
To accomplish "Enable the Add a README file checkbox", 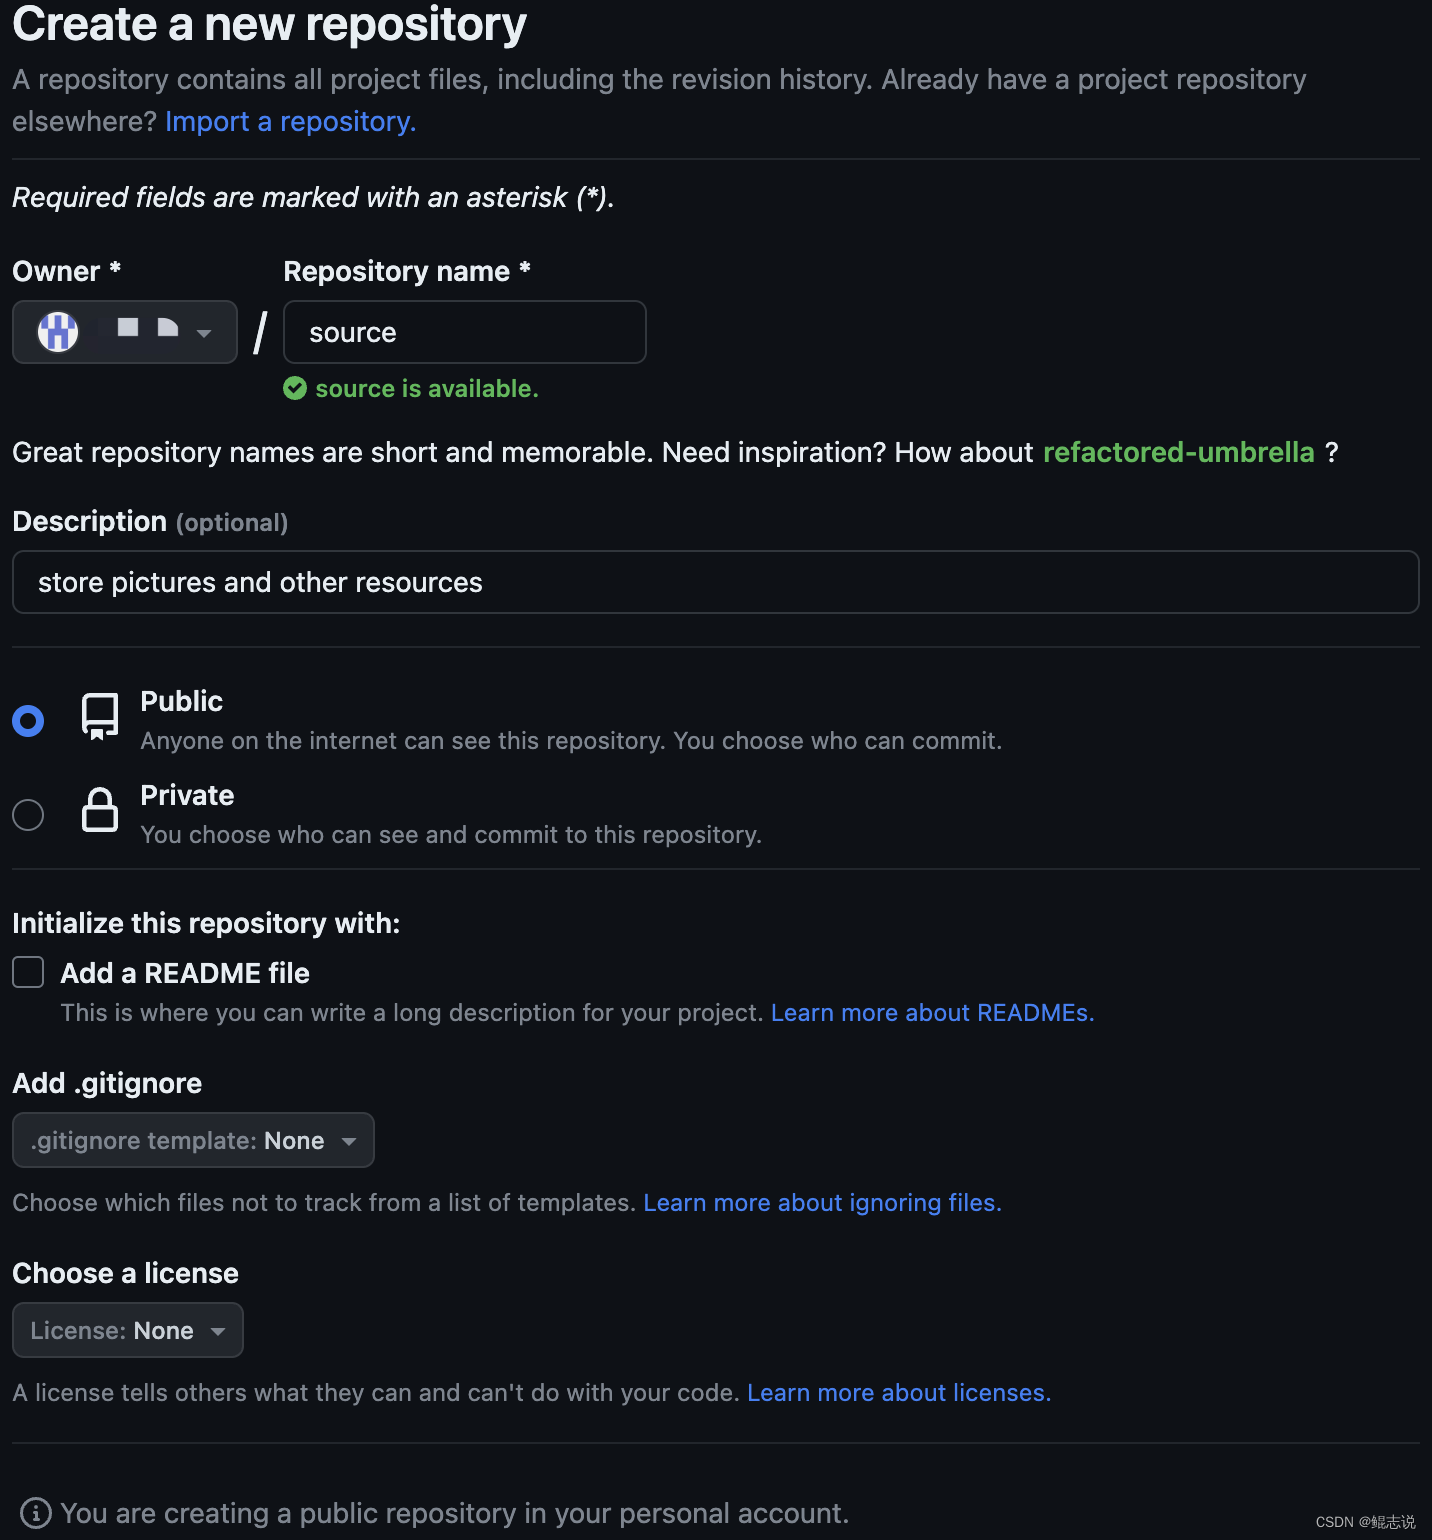I will point(28,972).
